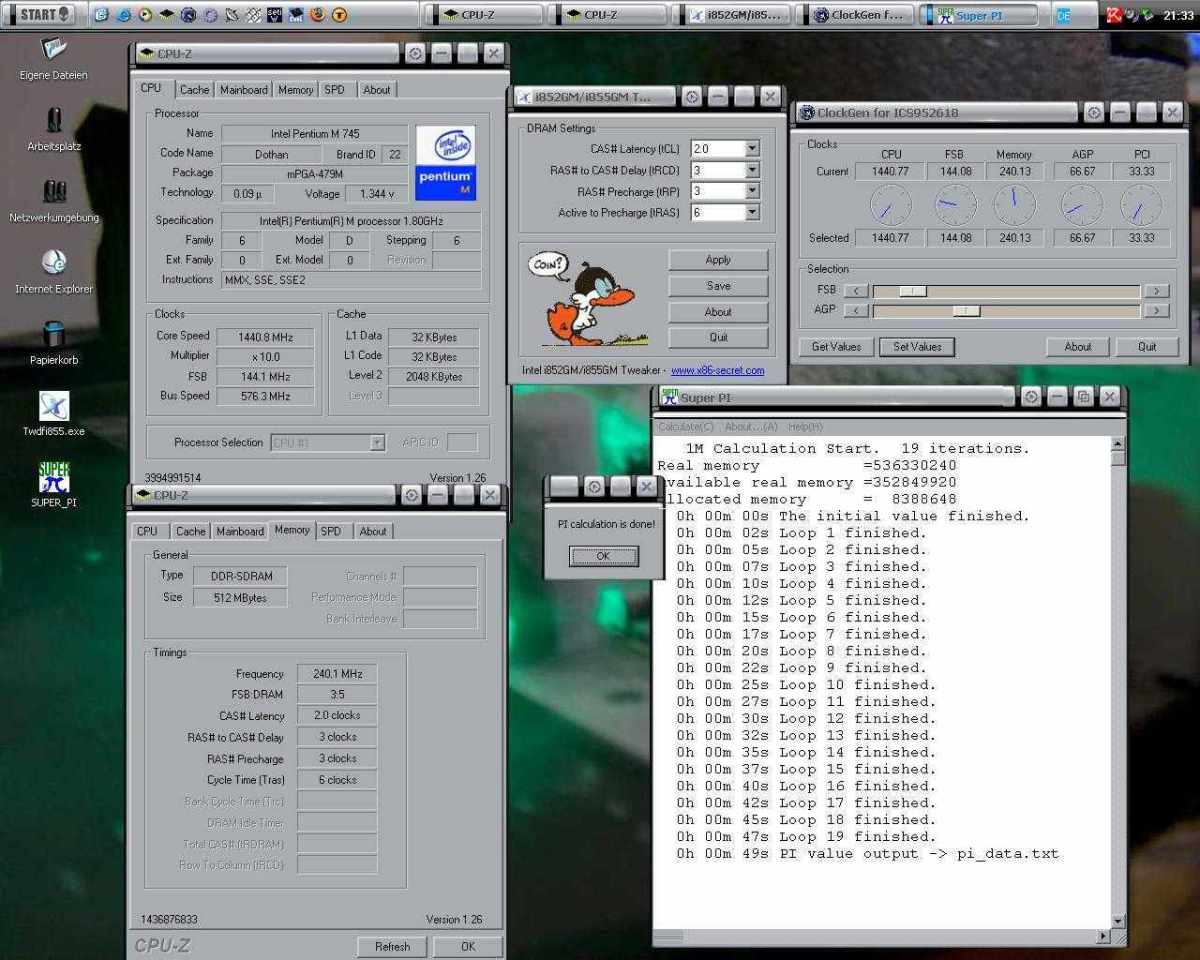Open the www.x86-secret.com link
Image resolution: width=1200 pixels, height=960 pixels.
point(717,371)
